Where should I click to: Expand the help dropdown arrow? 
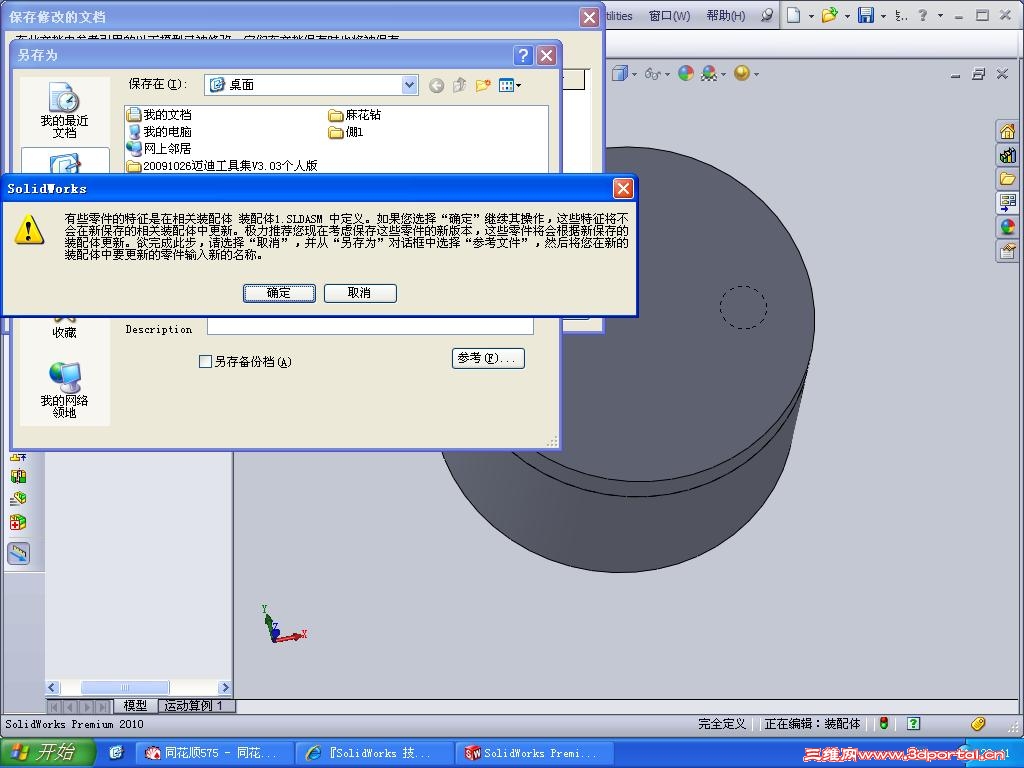pos(940,16)
